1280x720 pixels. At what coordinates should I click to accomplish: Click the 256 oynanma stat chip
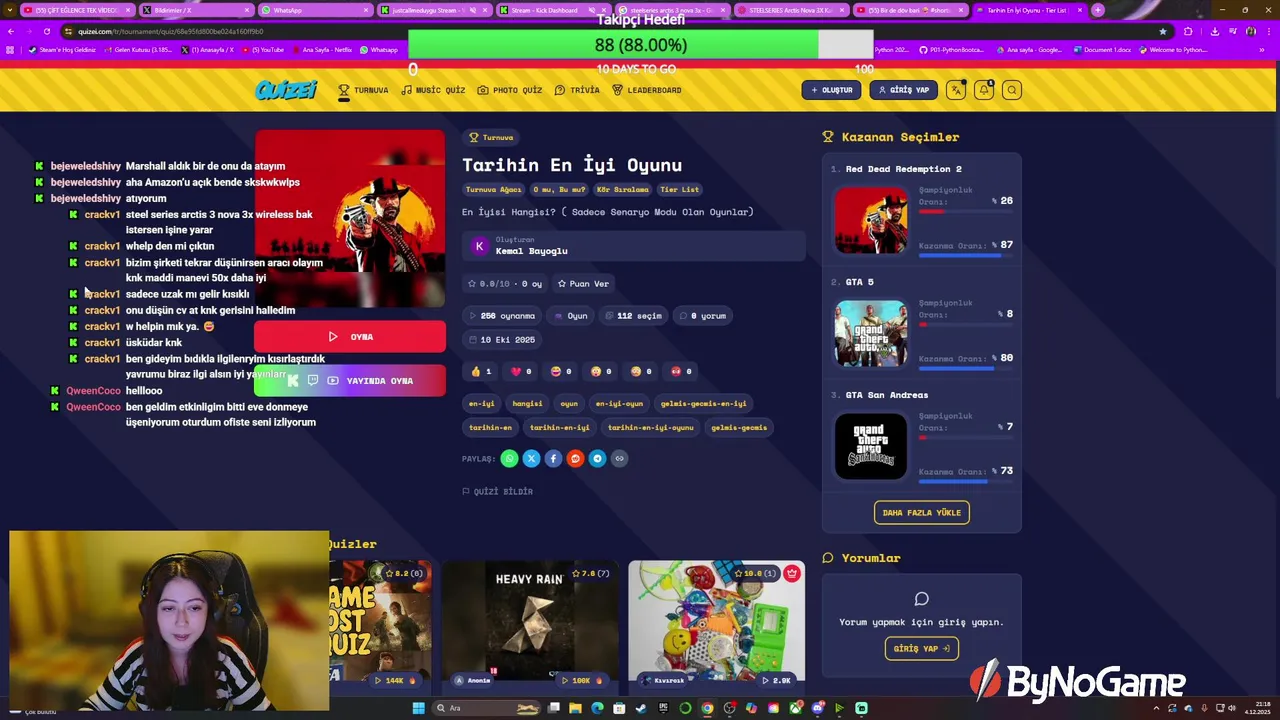point(503,316)
